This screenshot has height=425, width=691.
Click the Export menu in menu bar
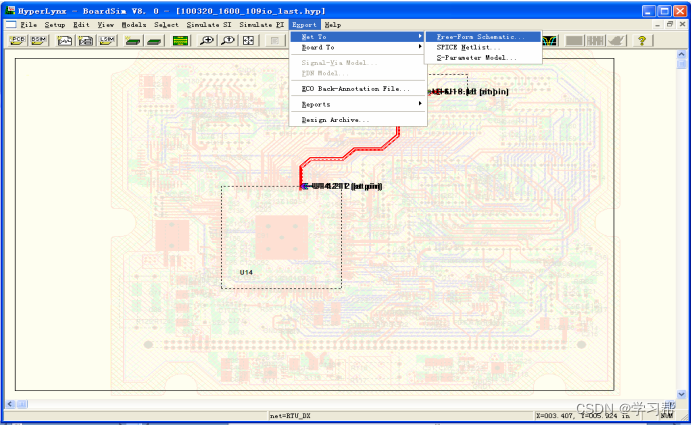304,25
